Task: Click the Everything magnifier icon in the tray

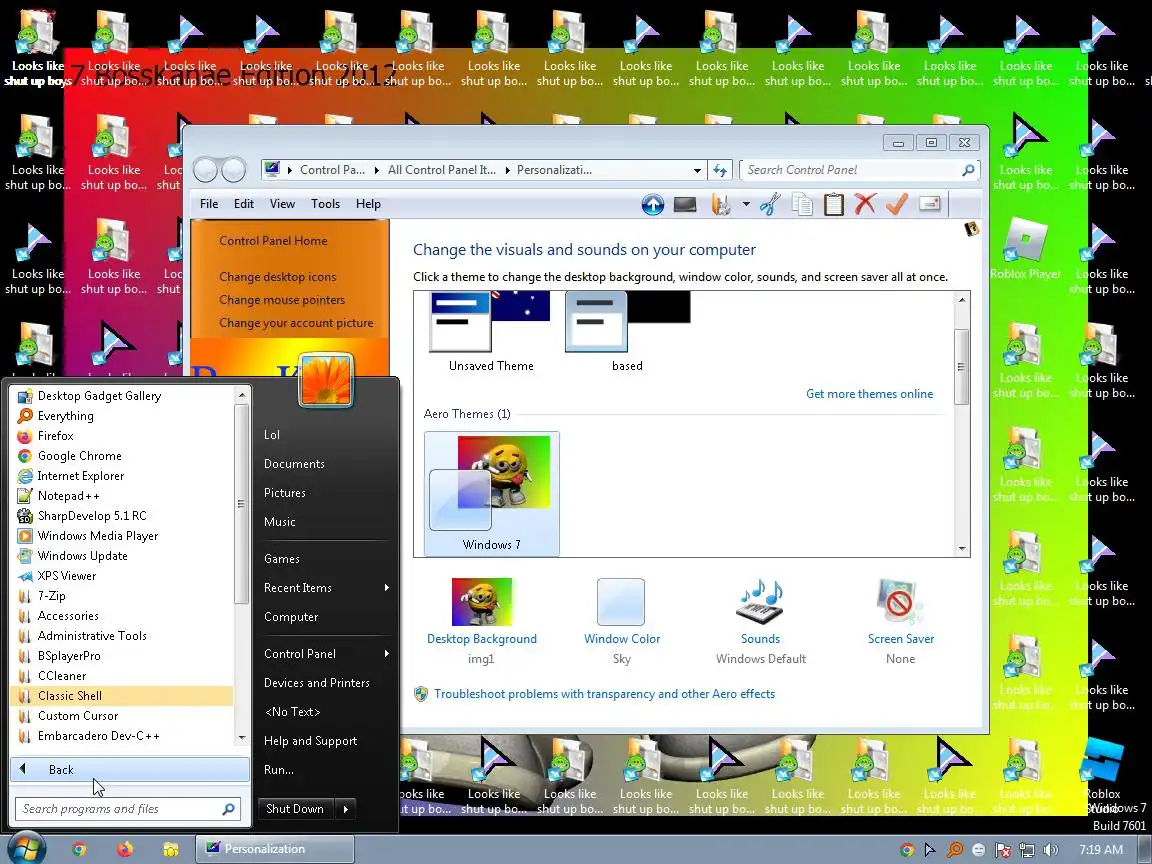Action: tap(954, 850)
